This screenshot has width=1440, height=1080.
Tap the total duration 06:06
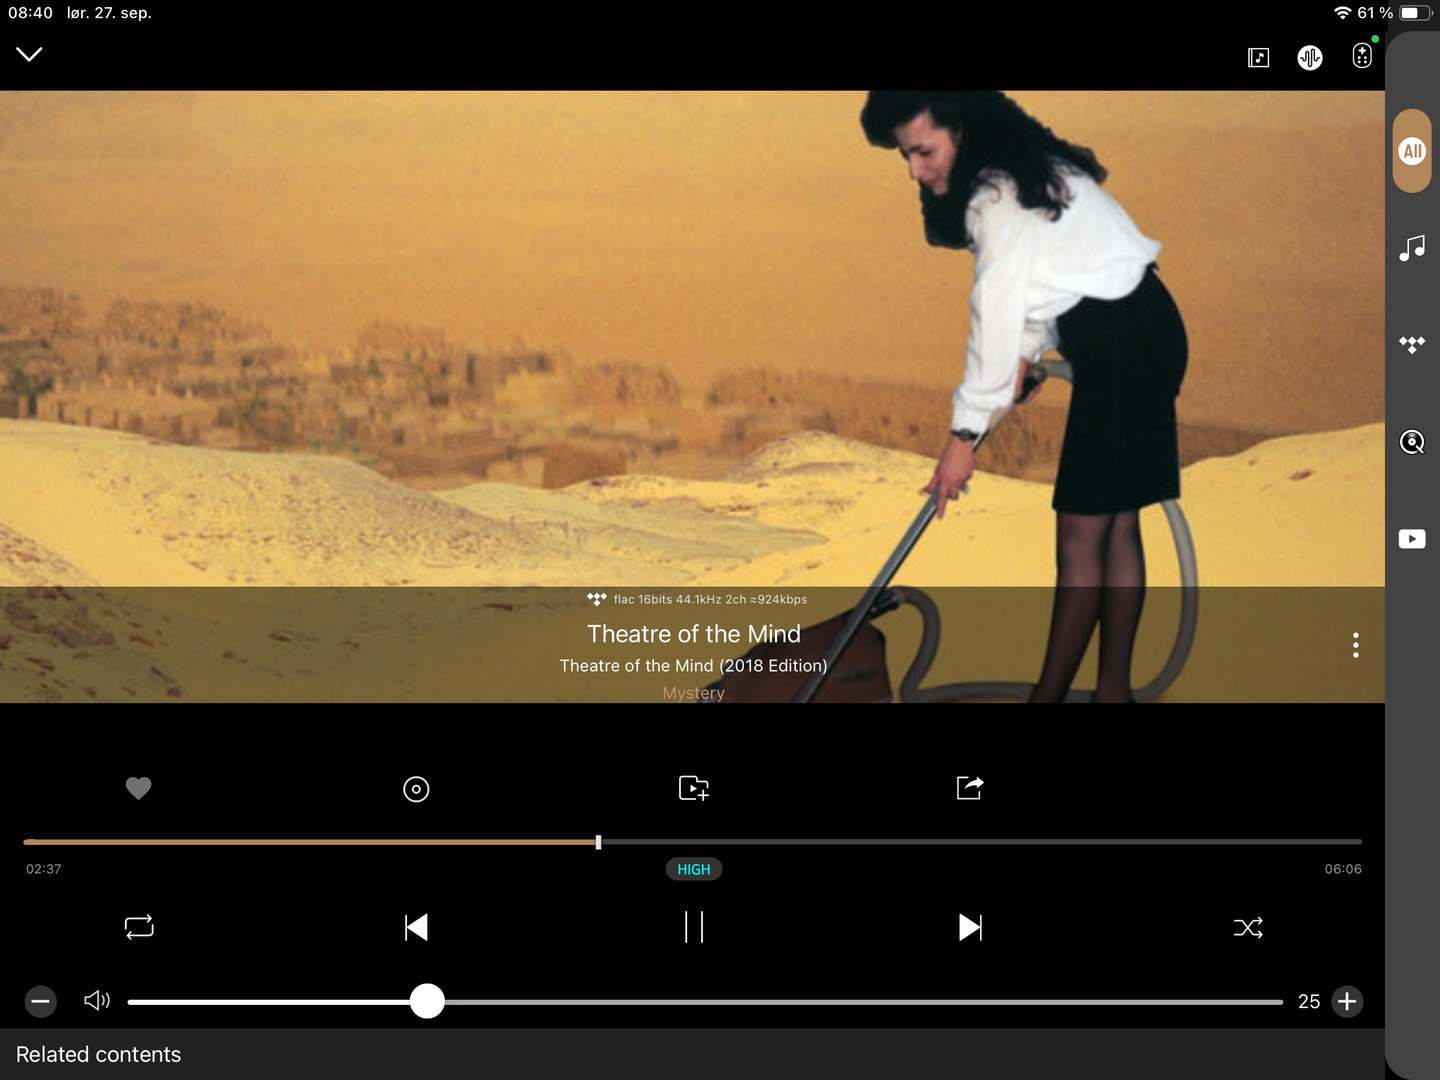(1343, 869)
